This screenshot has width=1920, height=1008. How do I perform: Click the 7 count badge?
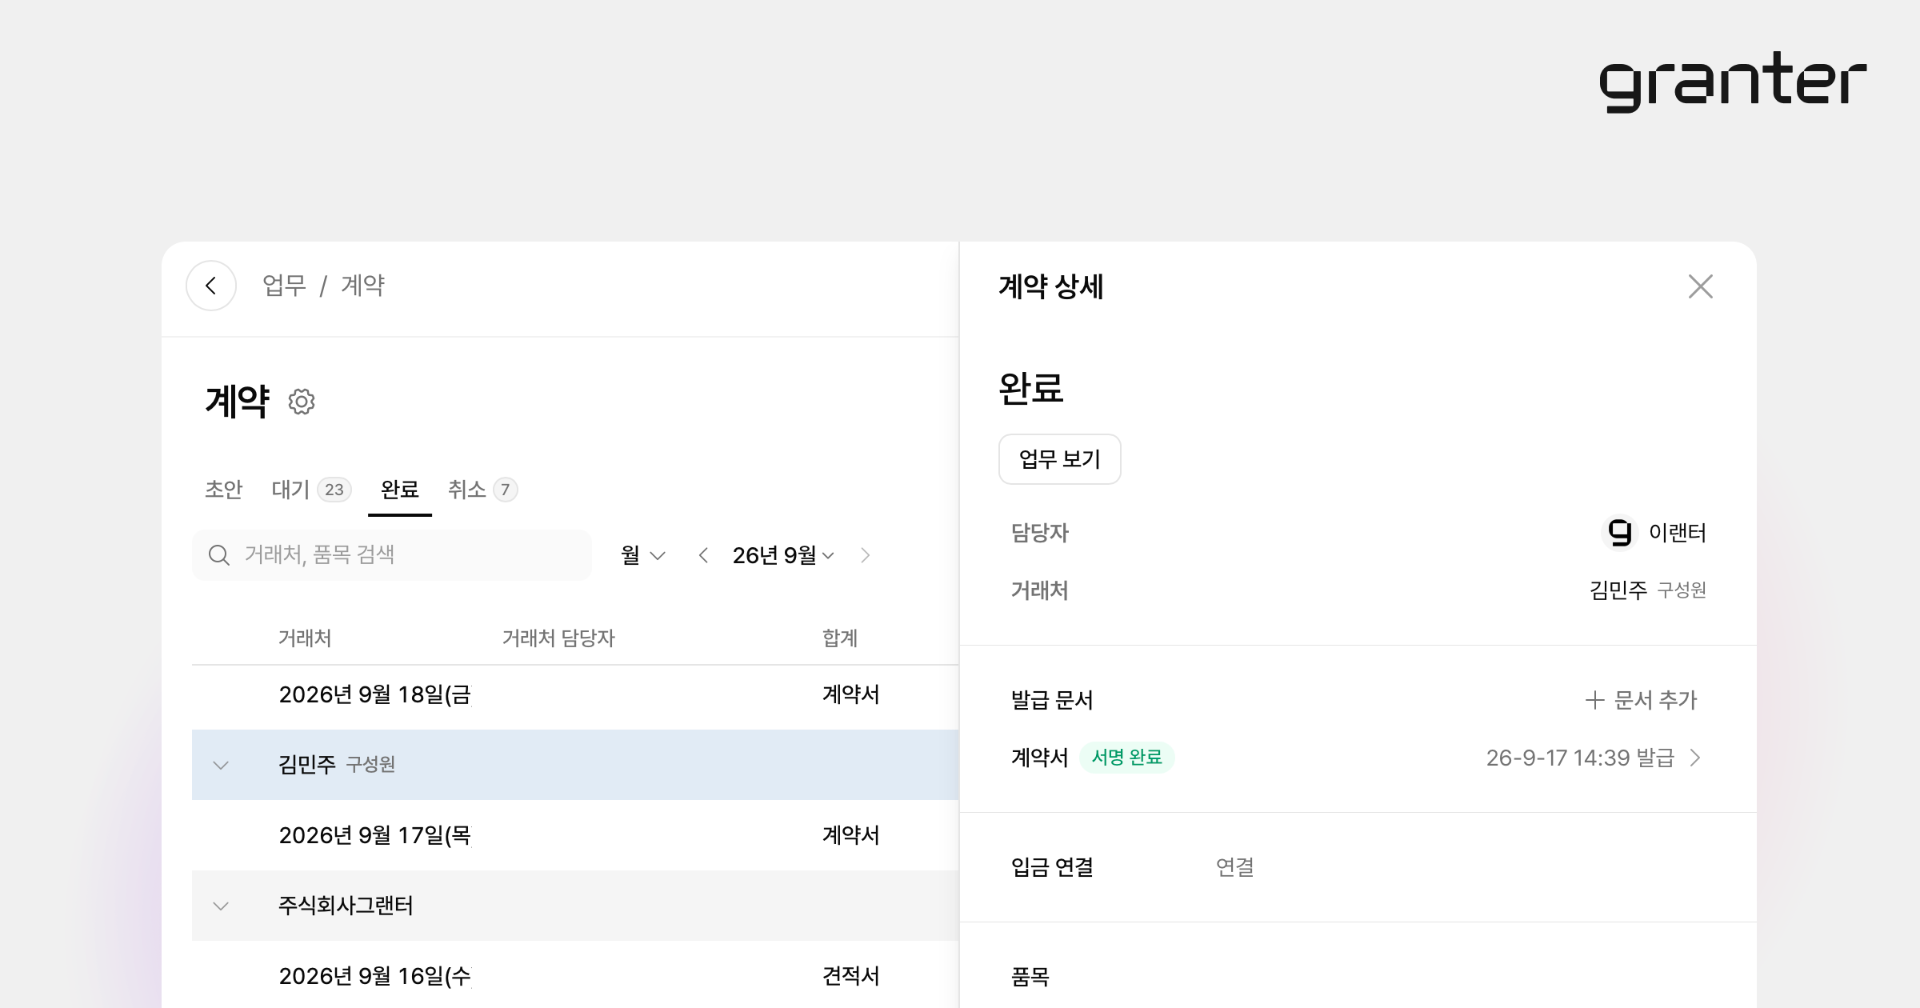(x=505, y=490)
